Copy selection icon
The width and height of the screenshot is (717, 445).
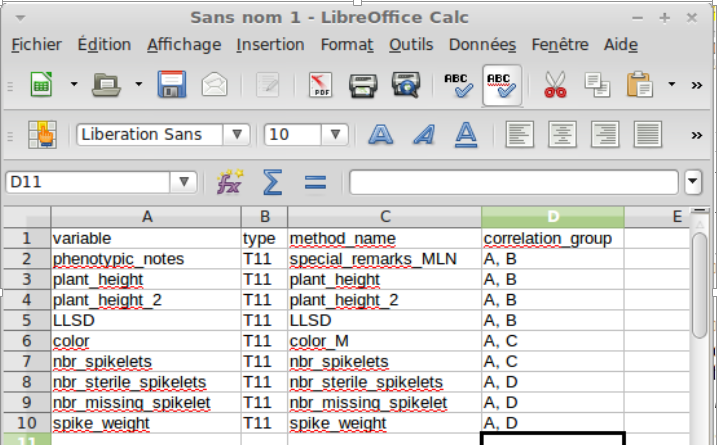[597, 85]
